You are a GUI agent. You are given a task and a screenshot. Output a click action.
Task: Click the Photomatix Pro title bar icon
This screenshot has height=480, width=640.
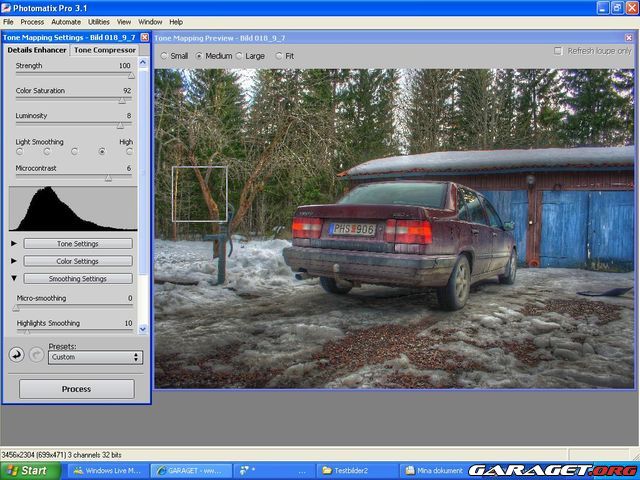pos(6,7)
